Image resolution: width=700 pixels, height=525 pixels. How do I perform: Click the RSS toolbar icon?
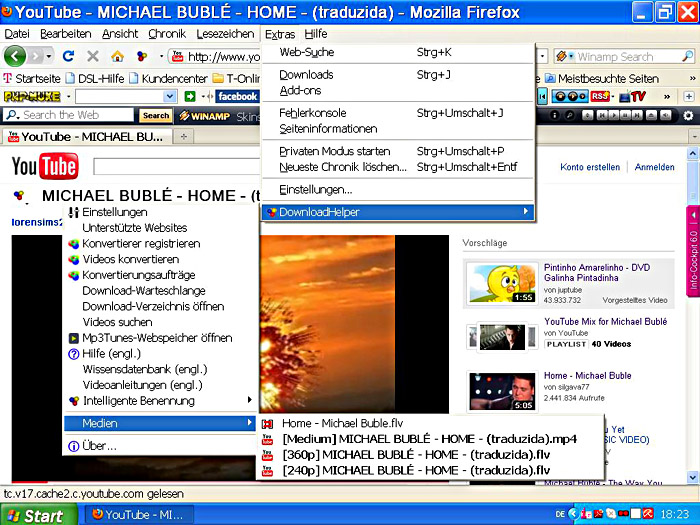600,96
